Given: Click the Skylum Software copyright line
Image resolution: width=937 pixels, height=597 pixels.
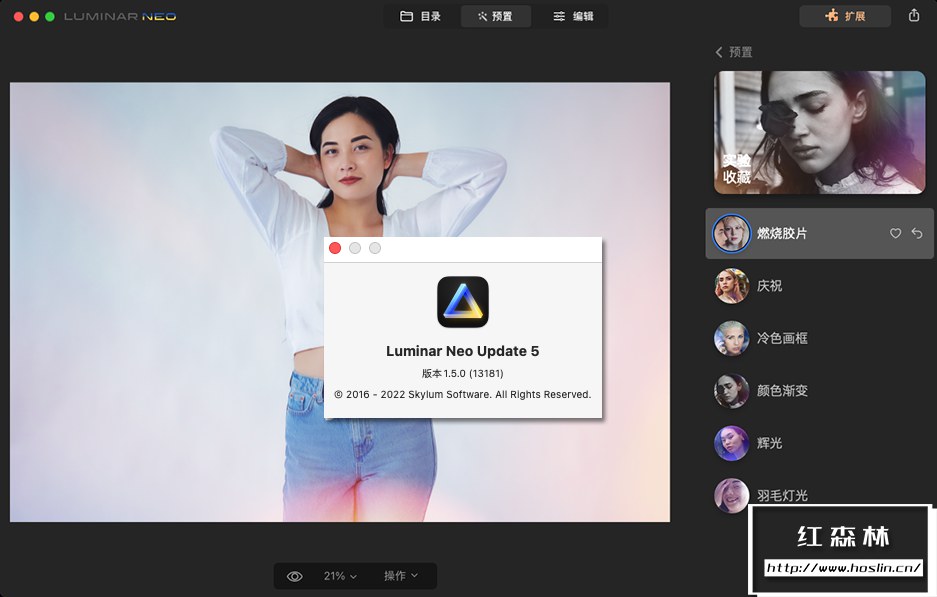Looking at the screenshot, I should 463,394.
